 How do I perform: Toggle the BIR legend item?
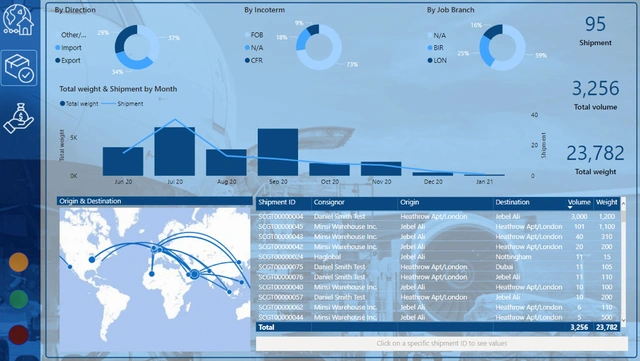pos(435,48)
